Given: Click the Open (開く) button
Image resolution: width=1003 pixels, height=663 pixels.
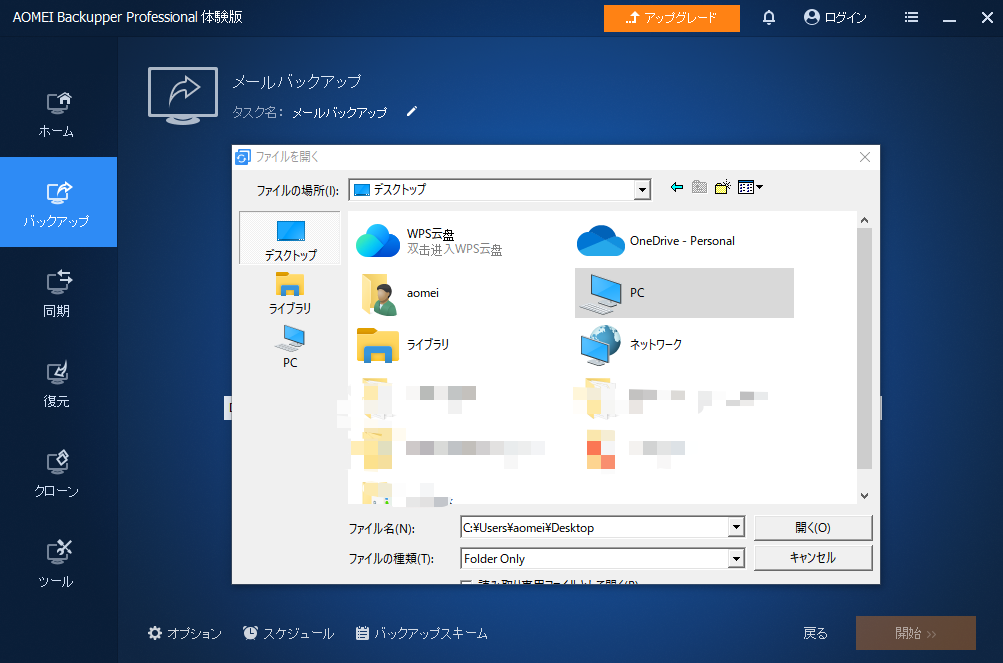Looking at the screenshot, I should (813, 527).
